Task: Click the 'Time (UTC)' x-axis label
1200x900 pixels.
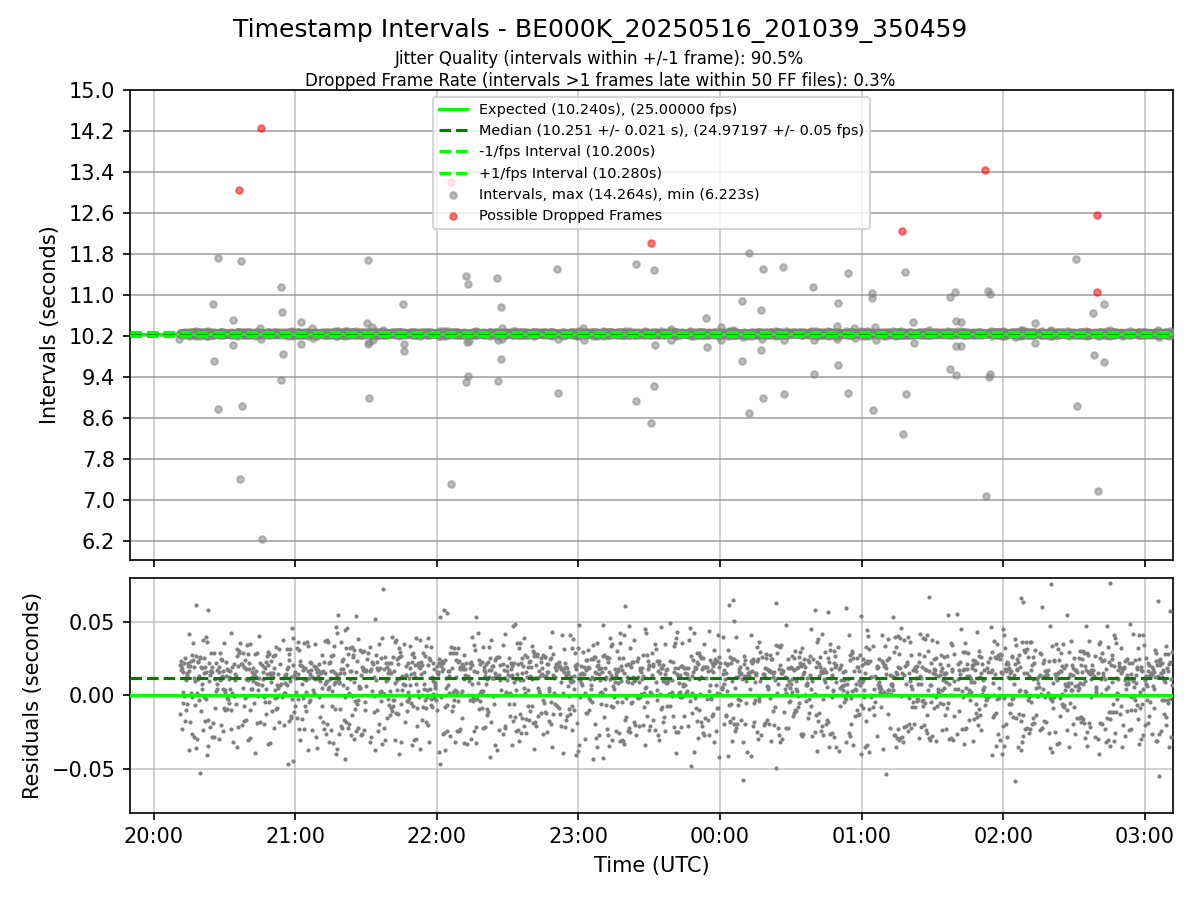Action: click(x=651, y=864)
